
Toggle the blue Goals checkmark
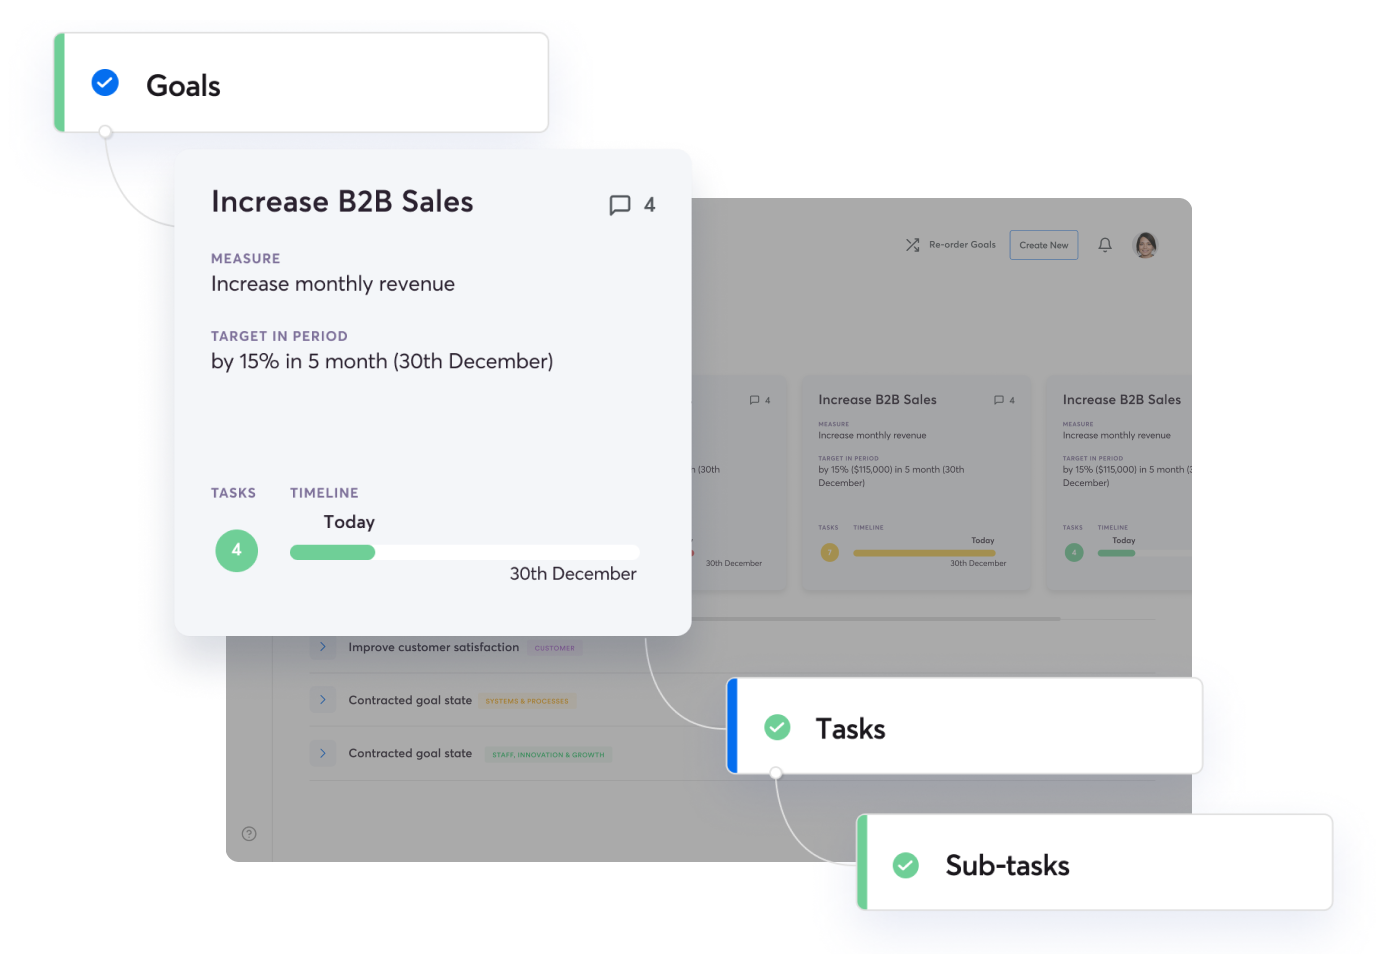click(105, 82)
